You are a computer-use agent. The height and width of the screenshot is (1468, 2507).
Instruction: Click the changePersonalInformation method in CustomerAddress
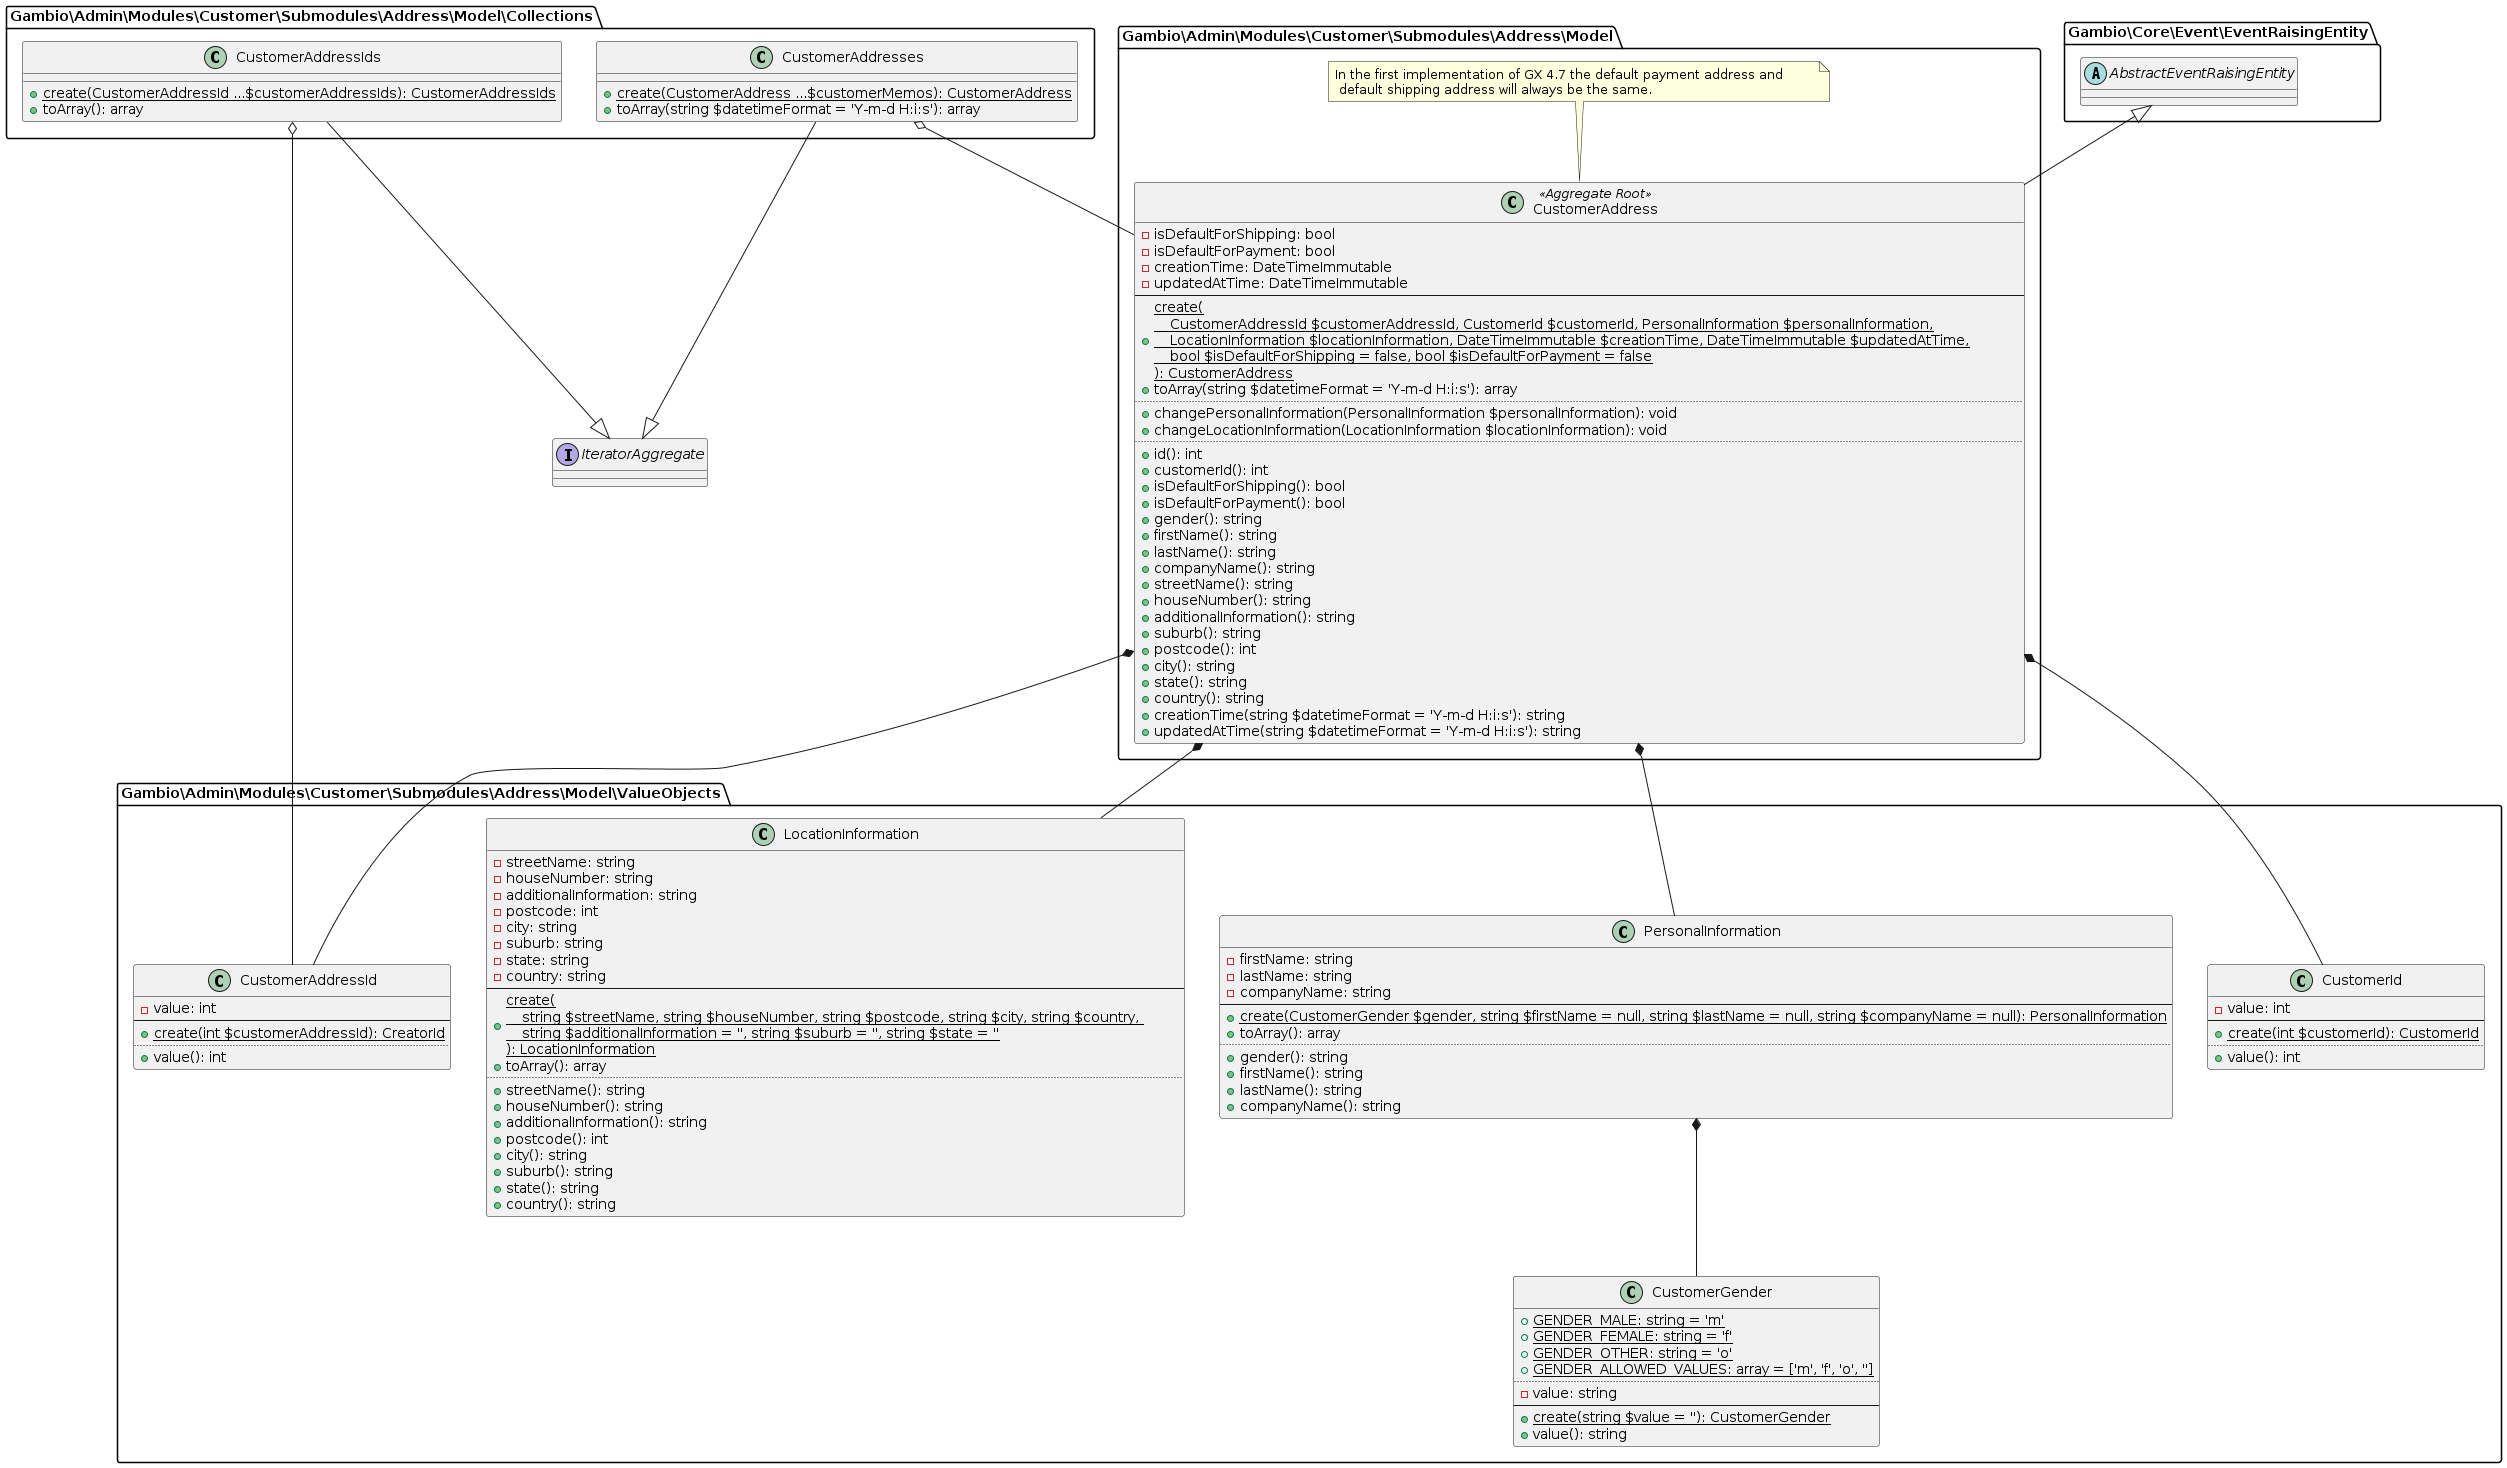point(1414,414)
